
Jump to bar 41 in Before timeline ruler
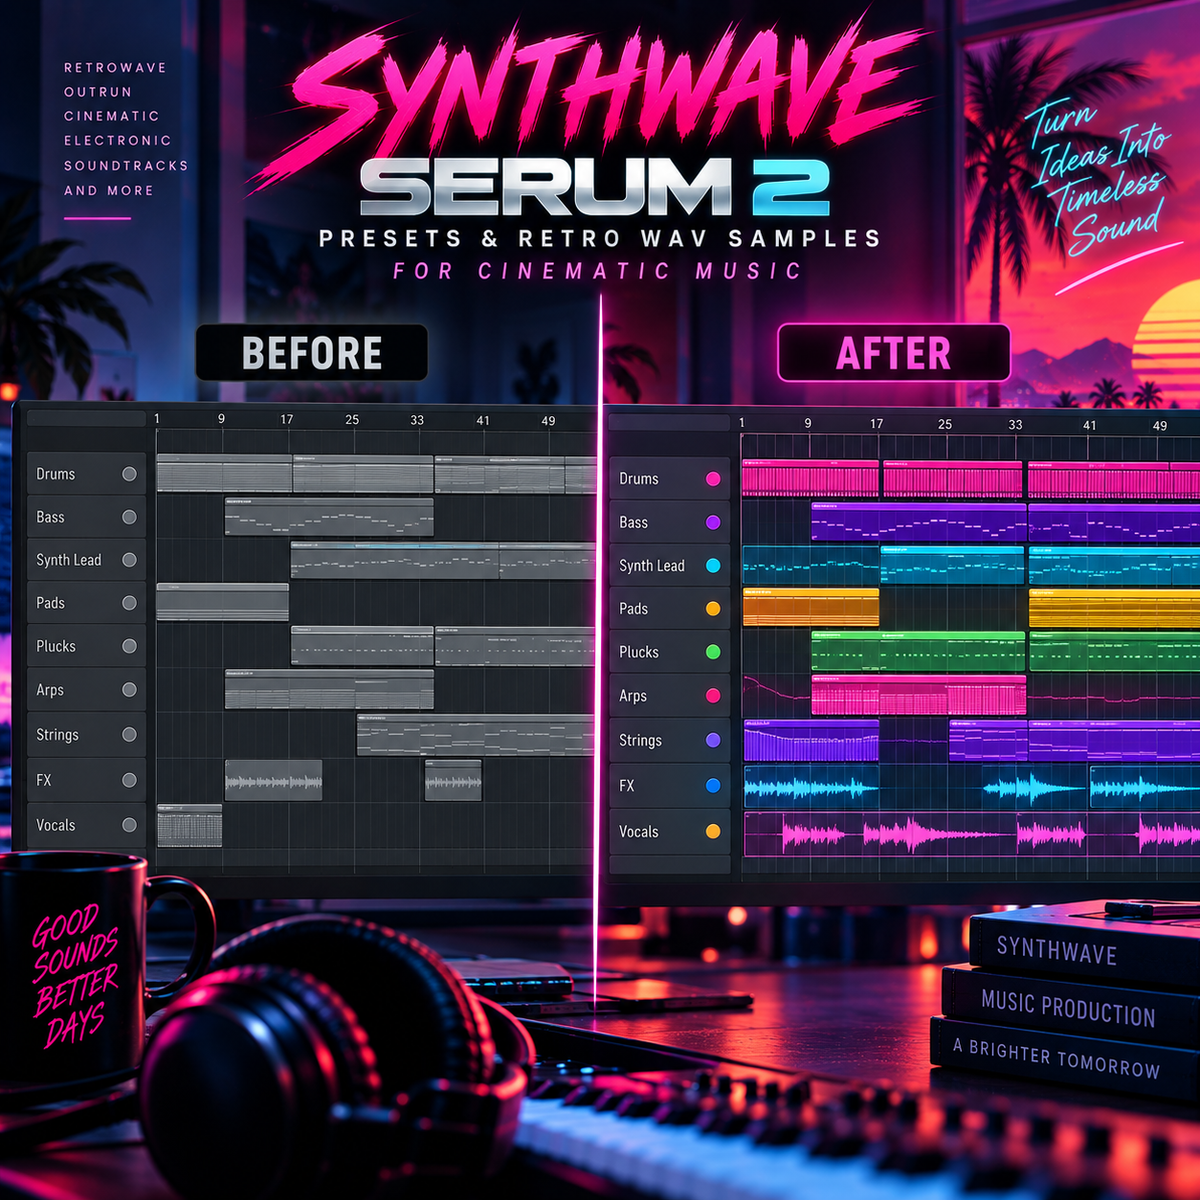[x=483, y=420]
